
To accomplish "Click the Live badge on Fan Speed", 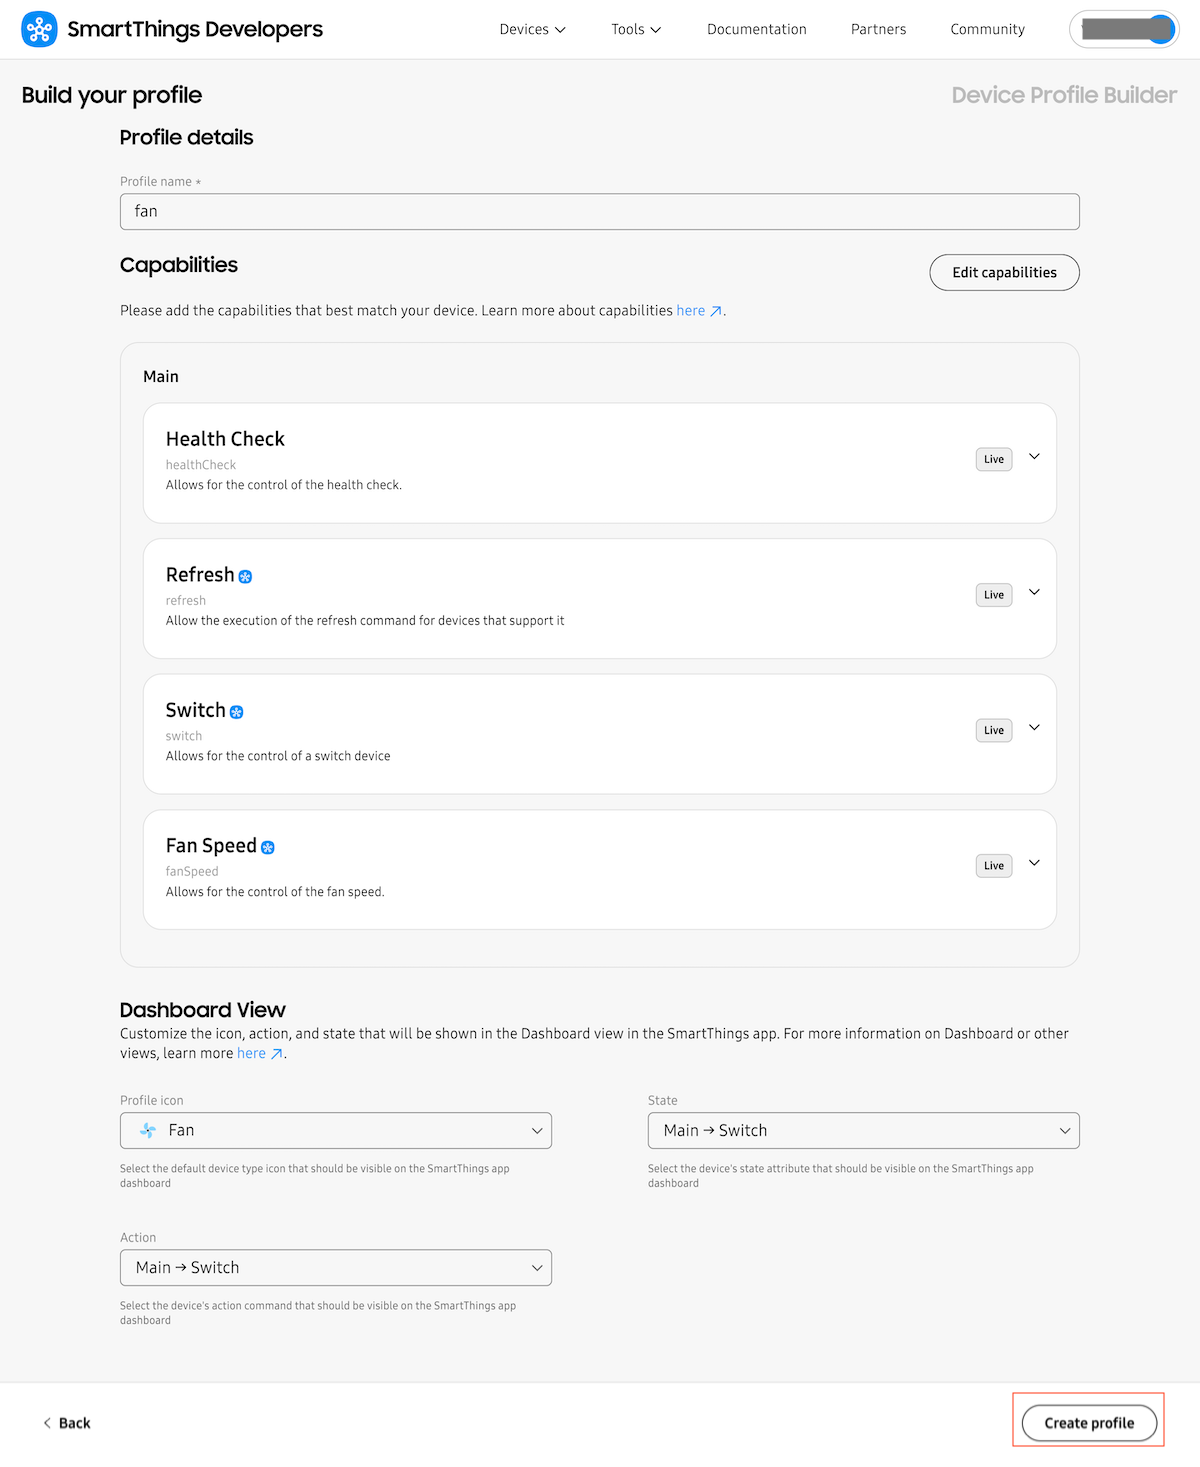I will coord(994,866).
